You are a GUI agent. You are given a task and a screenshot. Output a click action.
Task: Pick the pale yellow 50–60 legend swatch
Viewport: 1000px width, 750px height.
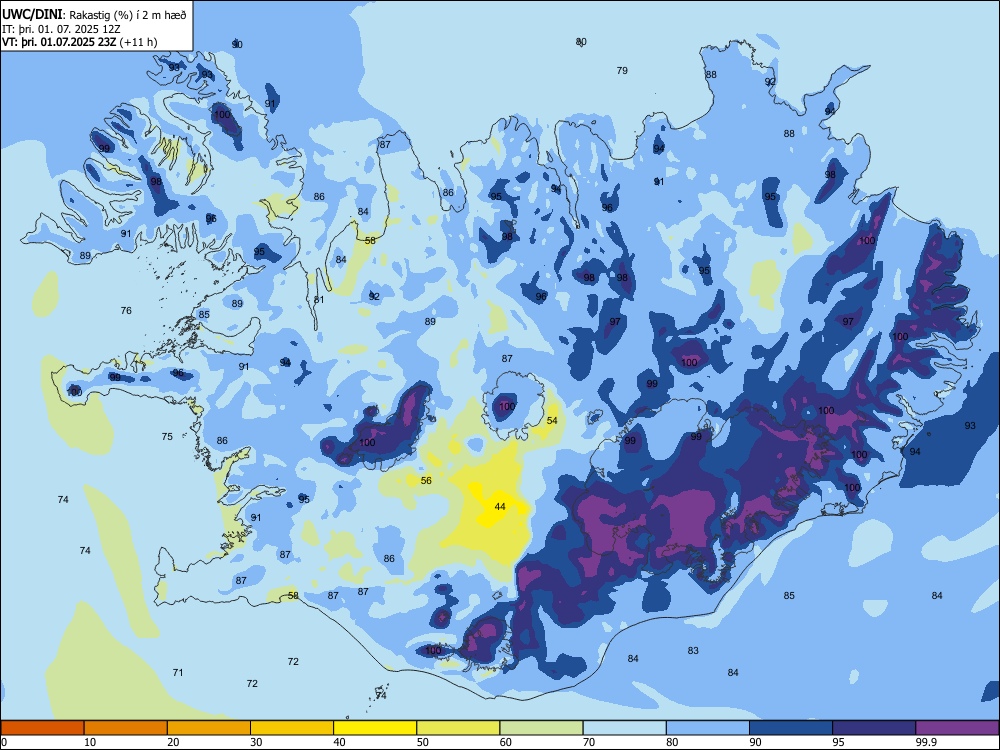(458, 728)
